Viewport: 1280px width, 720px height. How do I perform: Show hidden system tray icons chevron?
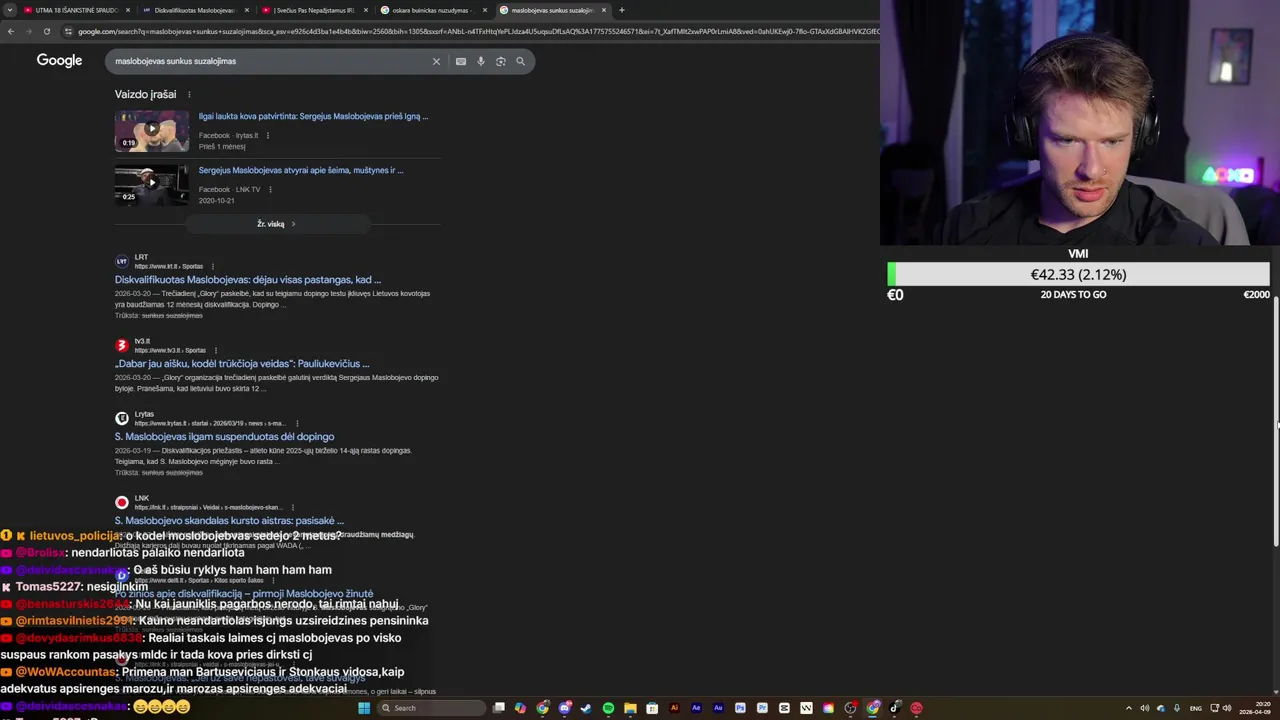(x=1129, y=708)
